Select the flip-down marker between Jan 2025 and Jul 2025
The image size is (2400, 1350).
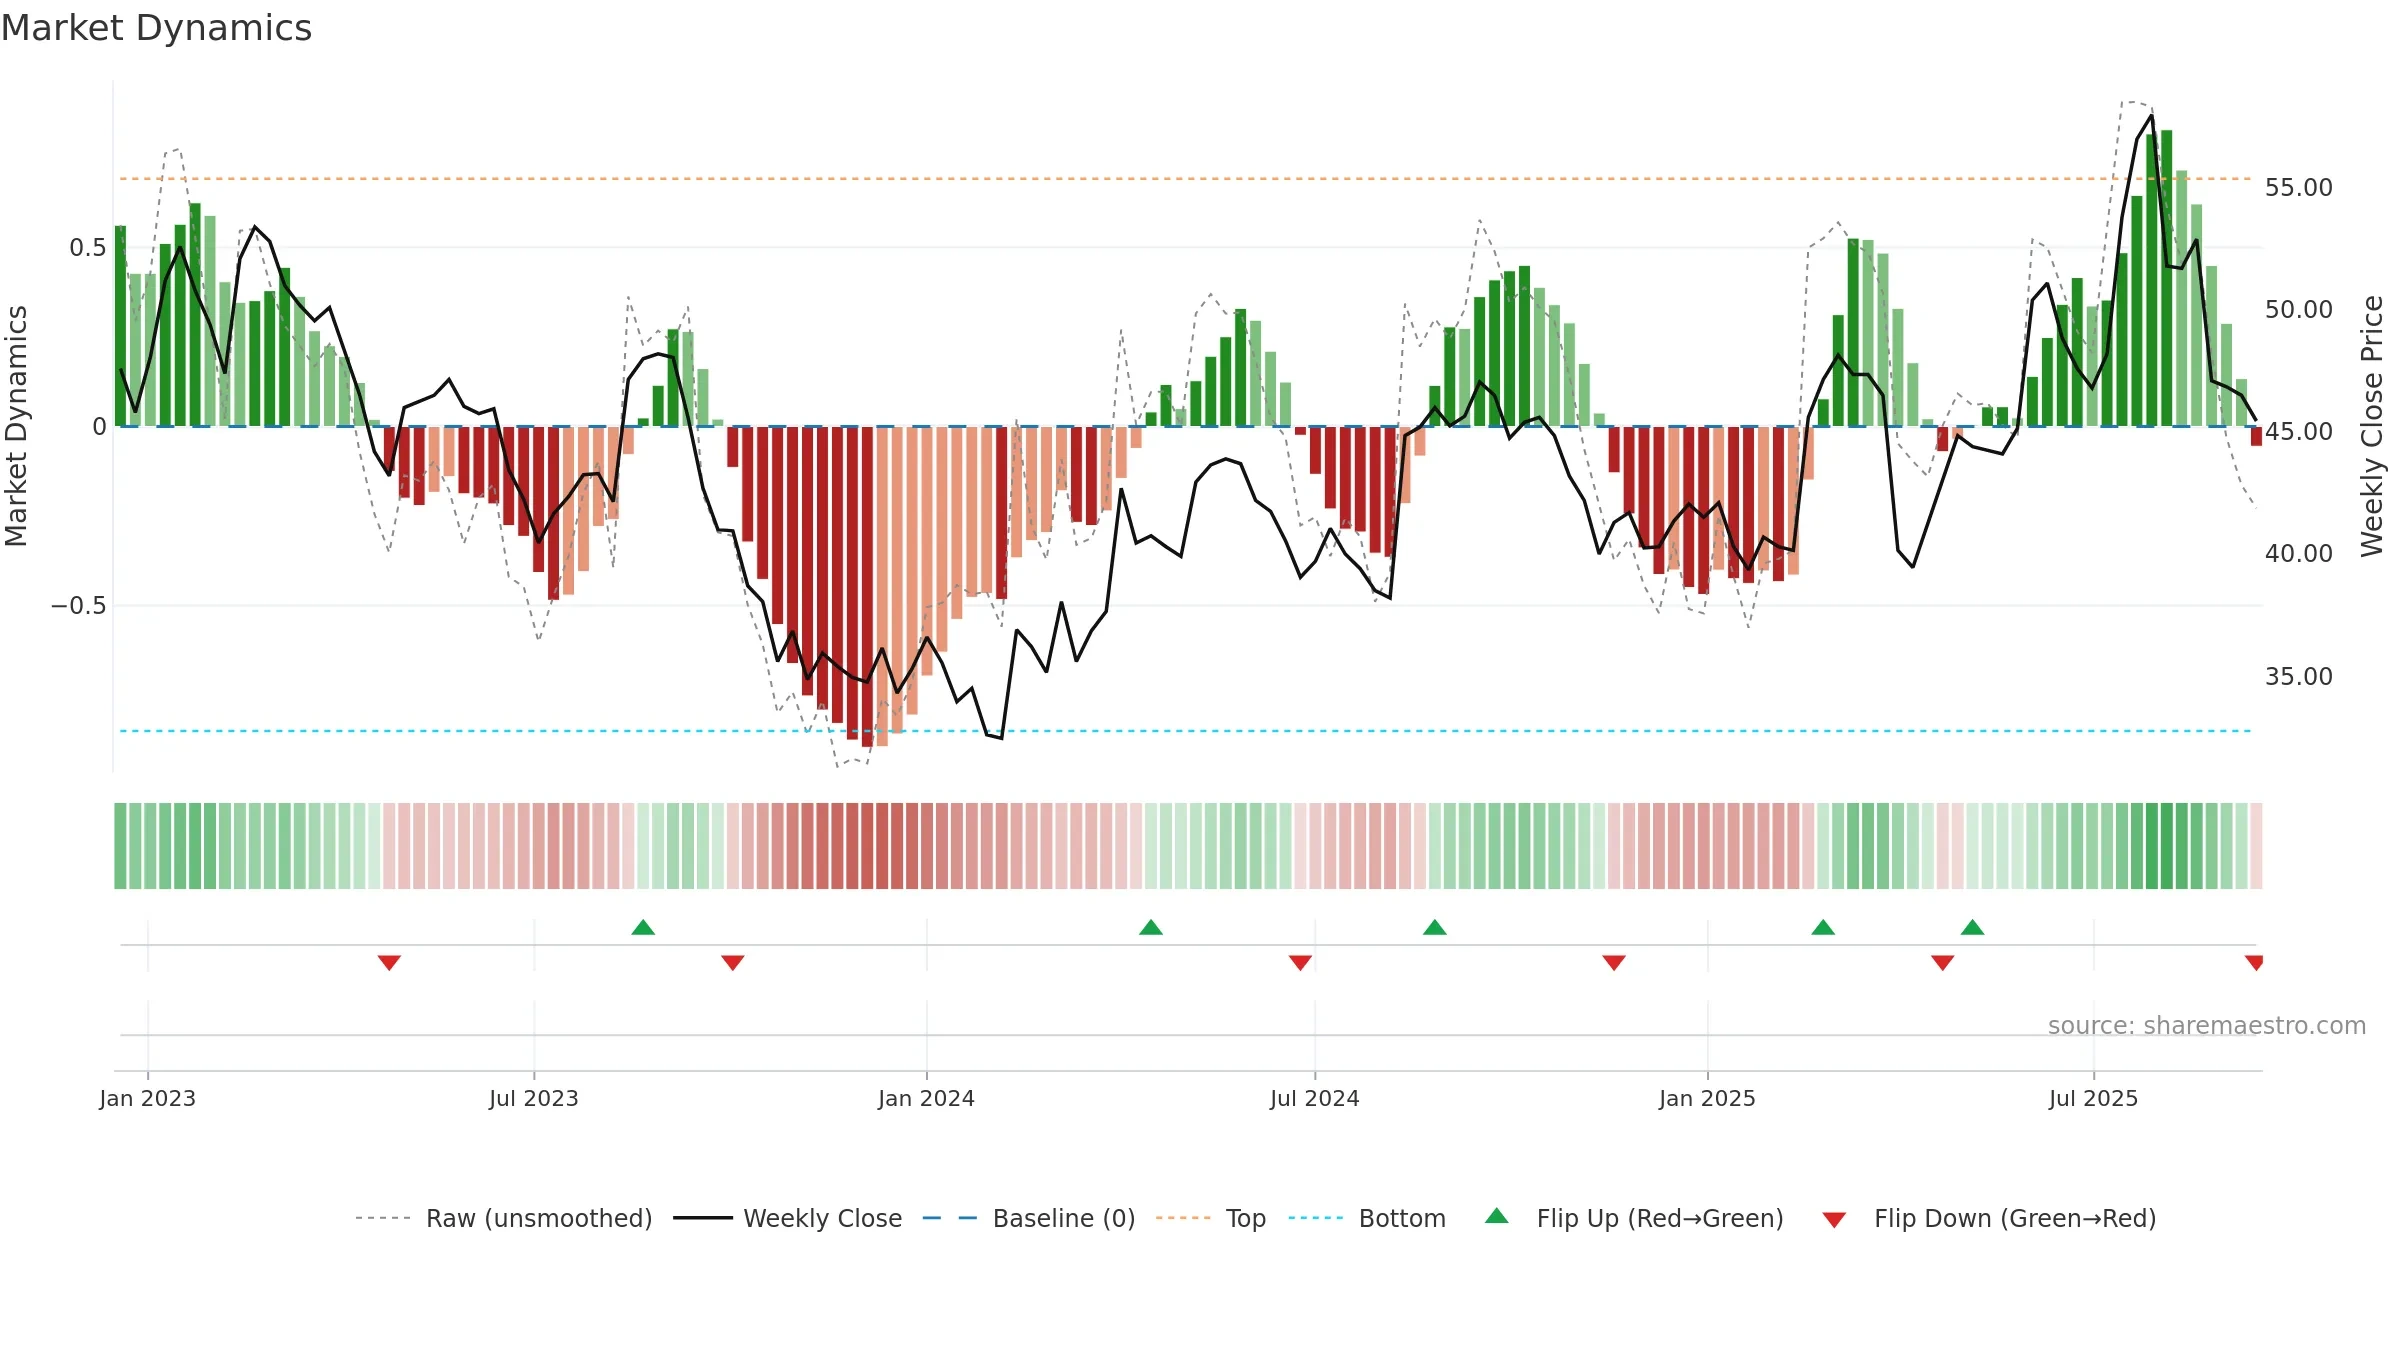tap(1943, 963)
